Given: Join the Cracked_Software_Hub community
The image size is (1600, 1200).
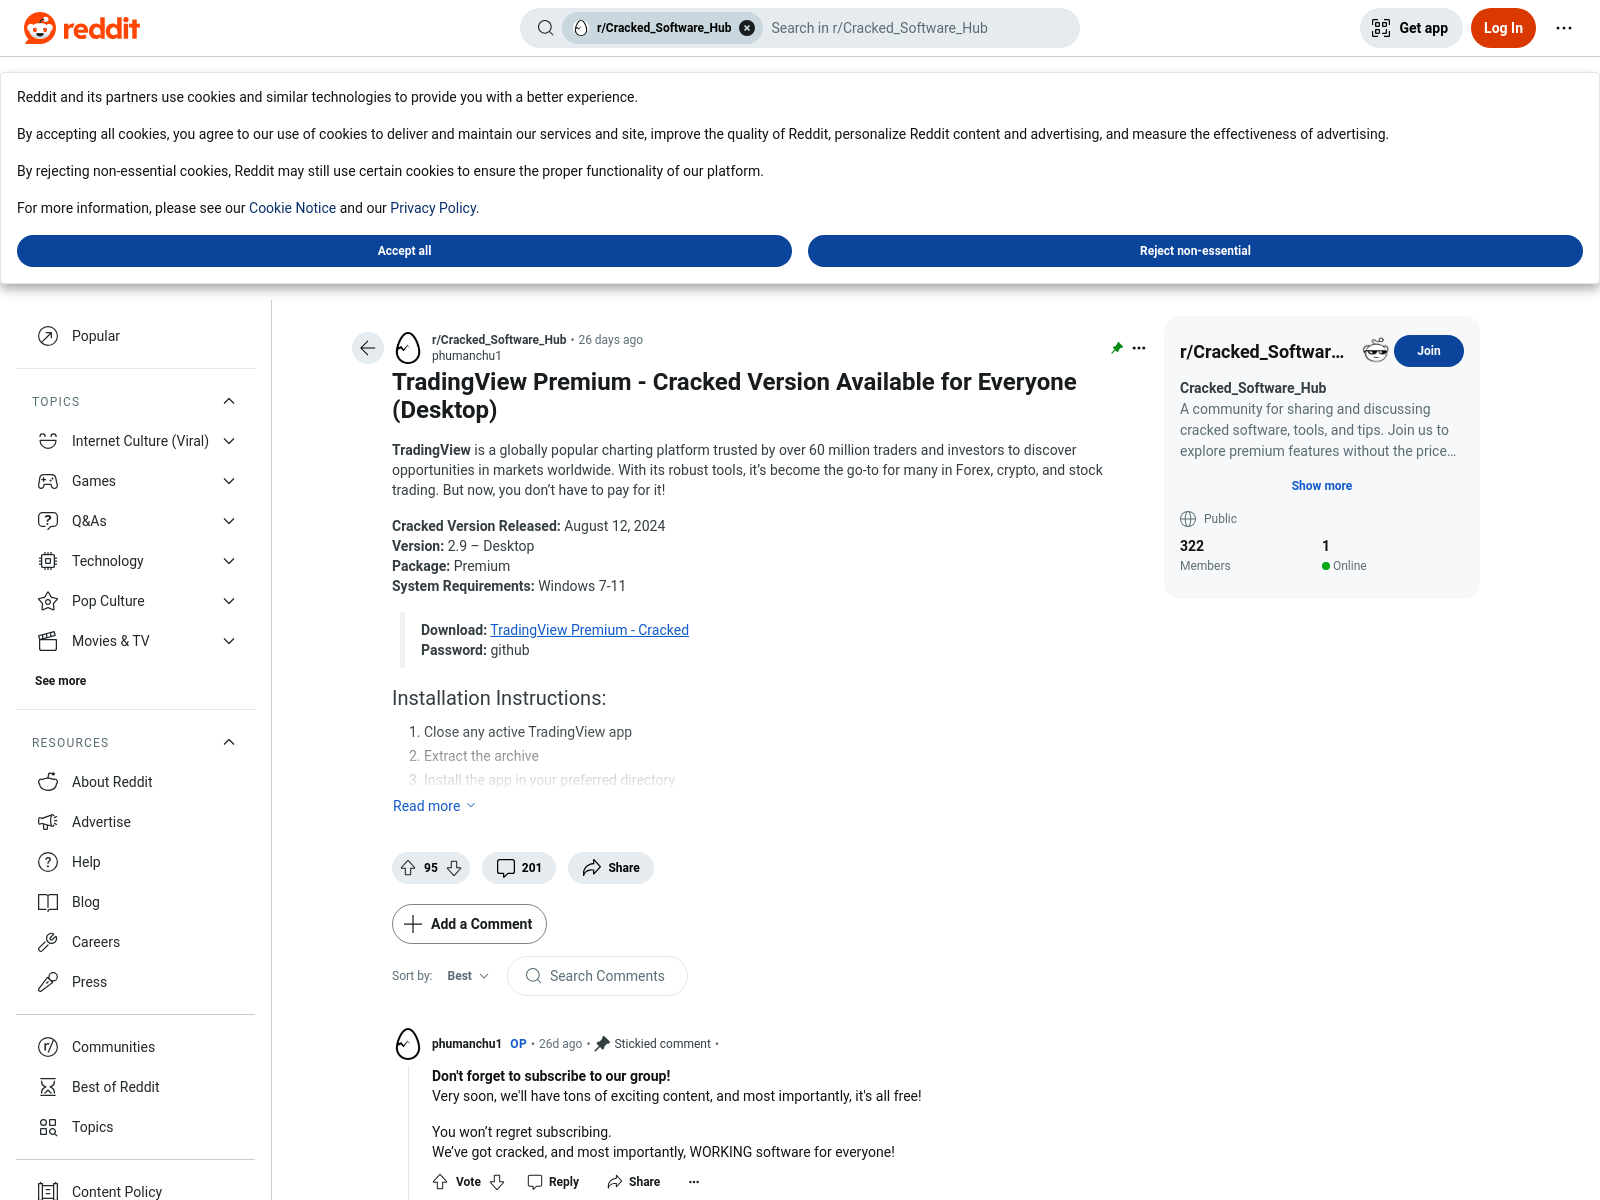Looking at the screenshot, I should click(x=1428, y=351).
